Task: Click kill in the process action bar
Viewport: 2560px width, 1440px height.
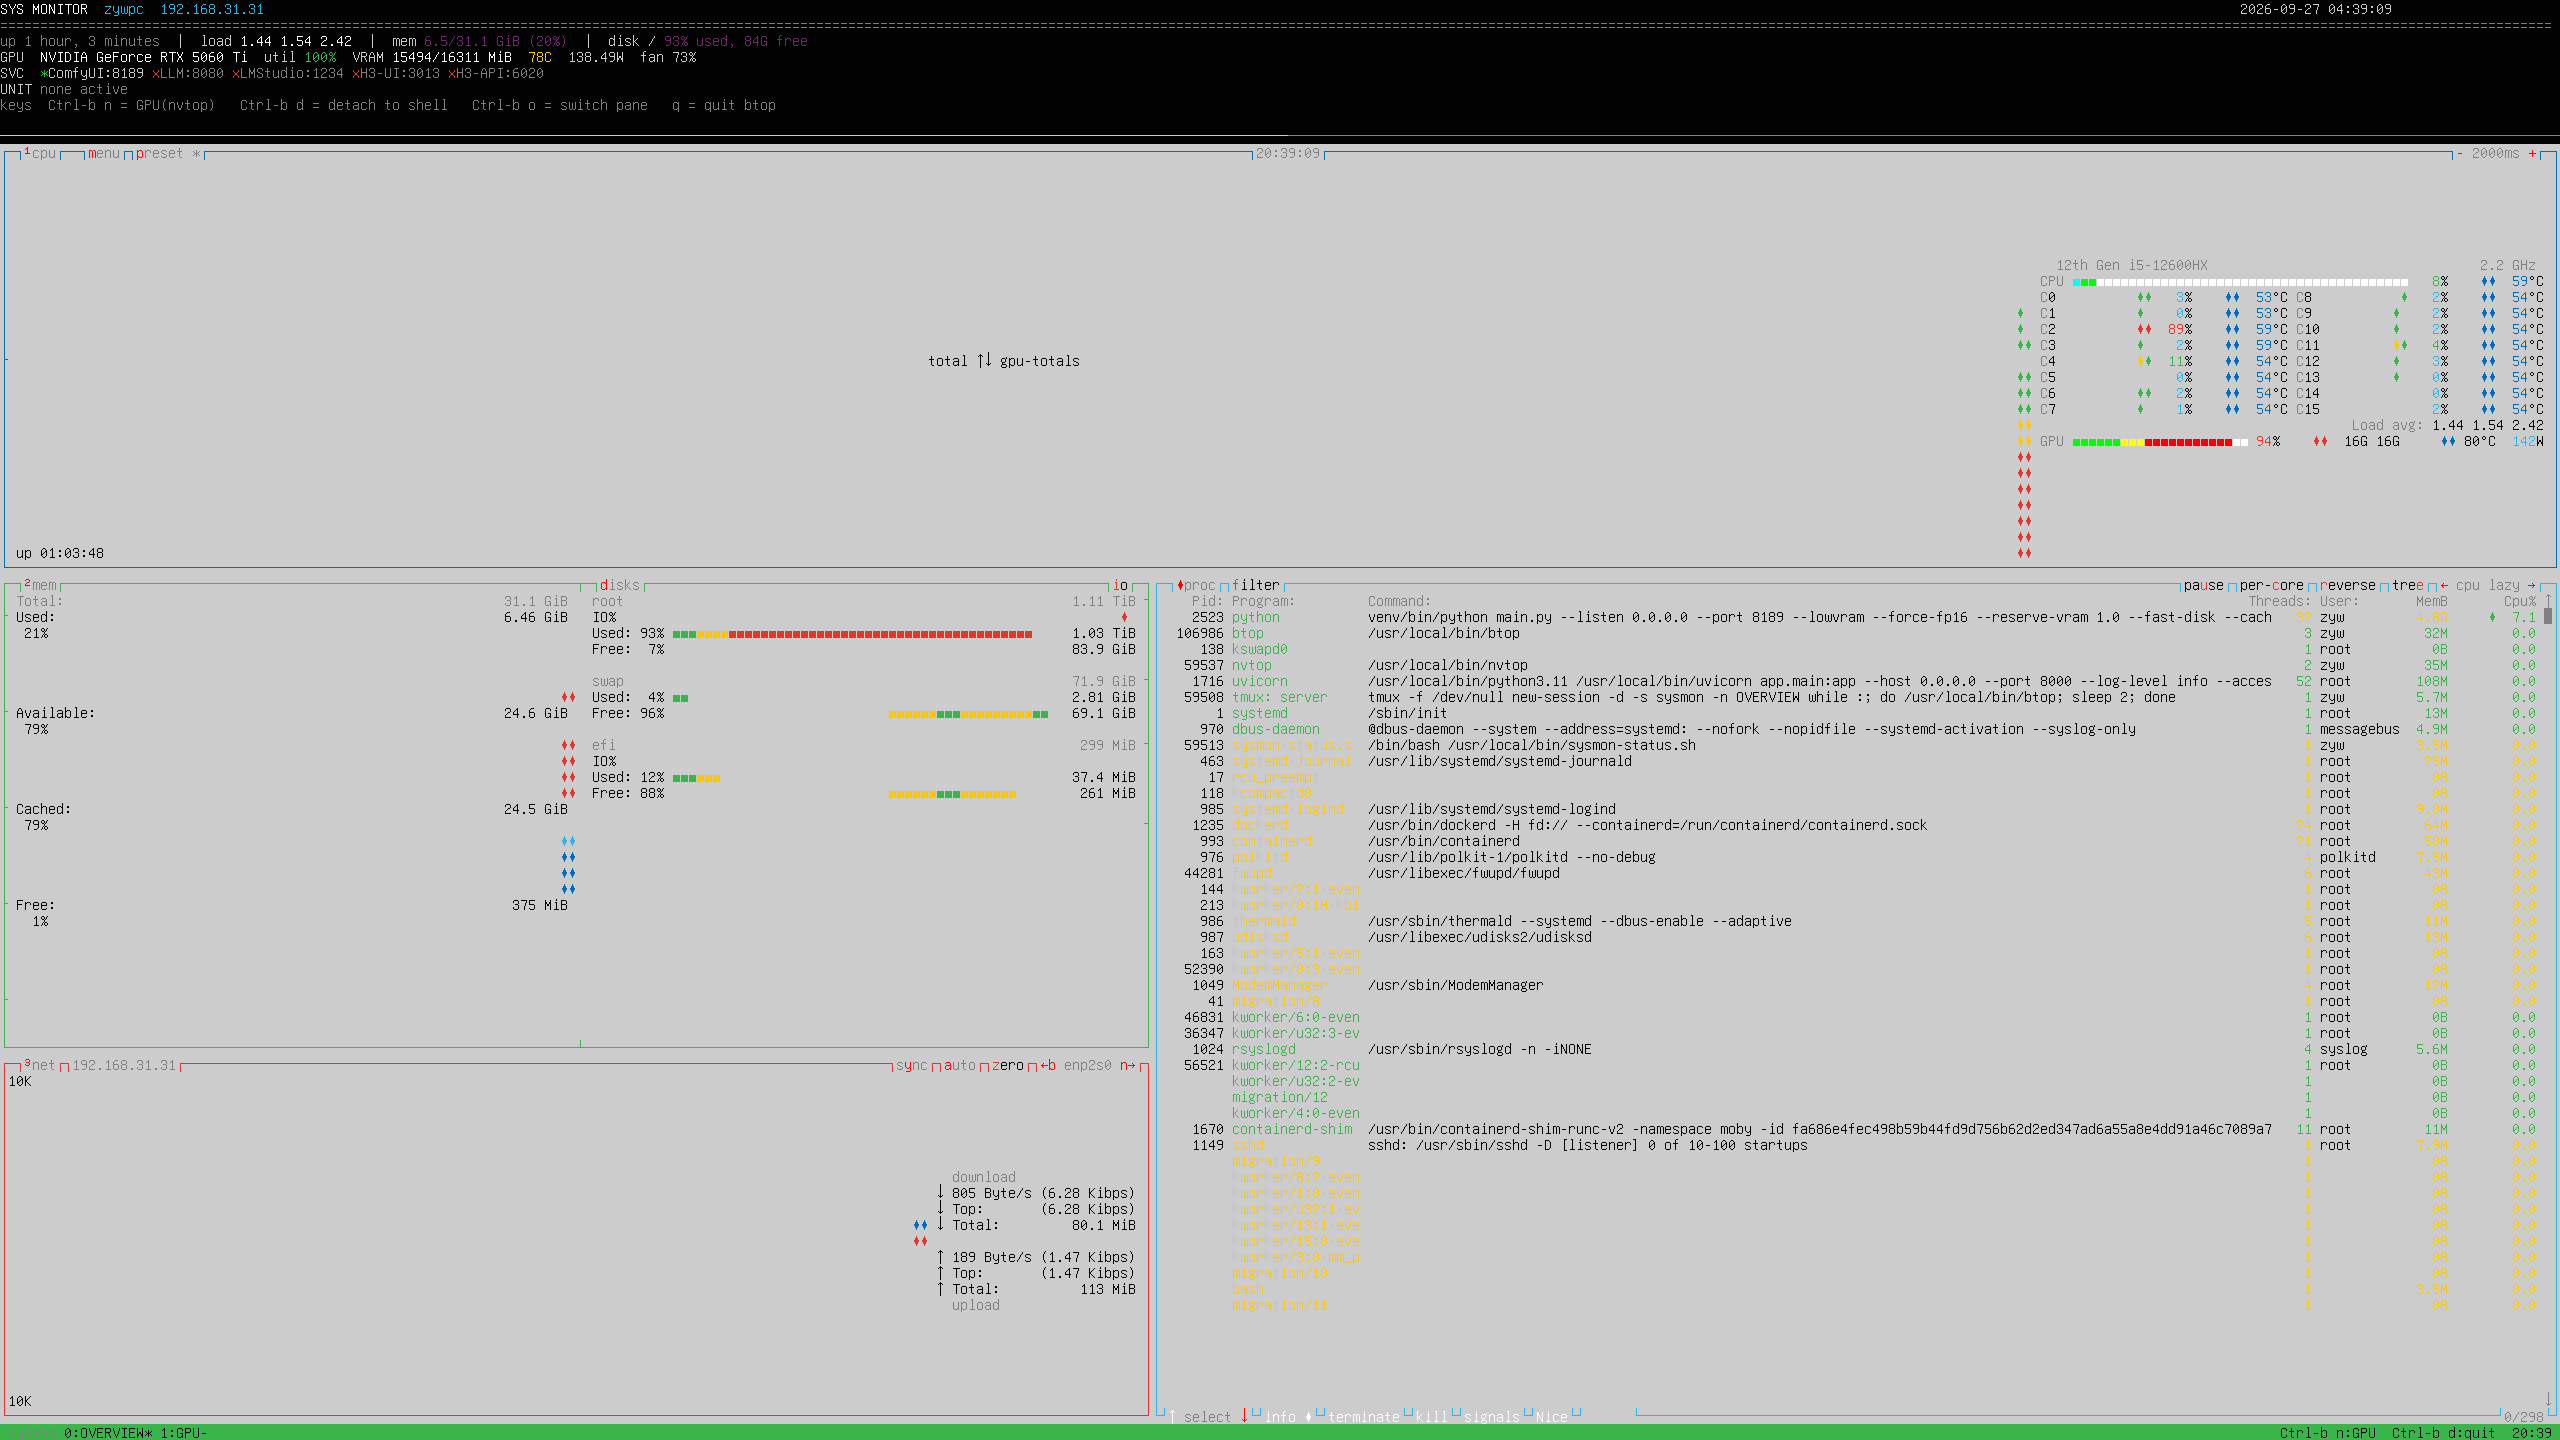Action: click(1432, 1417)
